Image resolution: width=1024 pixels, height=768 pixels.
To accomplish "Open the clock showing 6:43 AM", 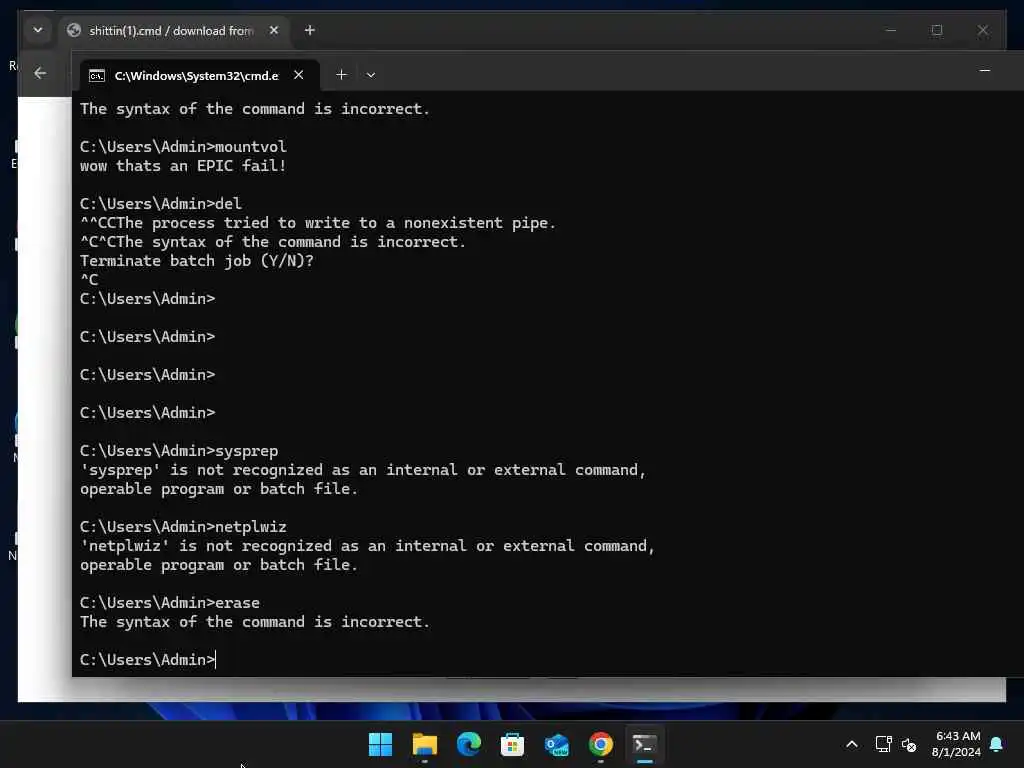I will [957, 744].
